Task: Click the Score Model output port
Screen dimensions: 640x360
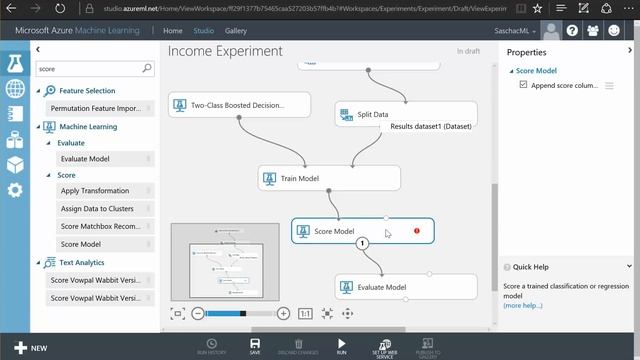Action: pyautogui.click(x=362, y=244)
